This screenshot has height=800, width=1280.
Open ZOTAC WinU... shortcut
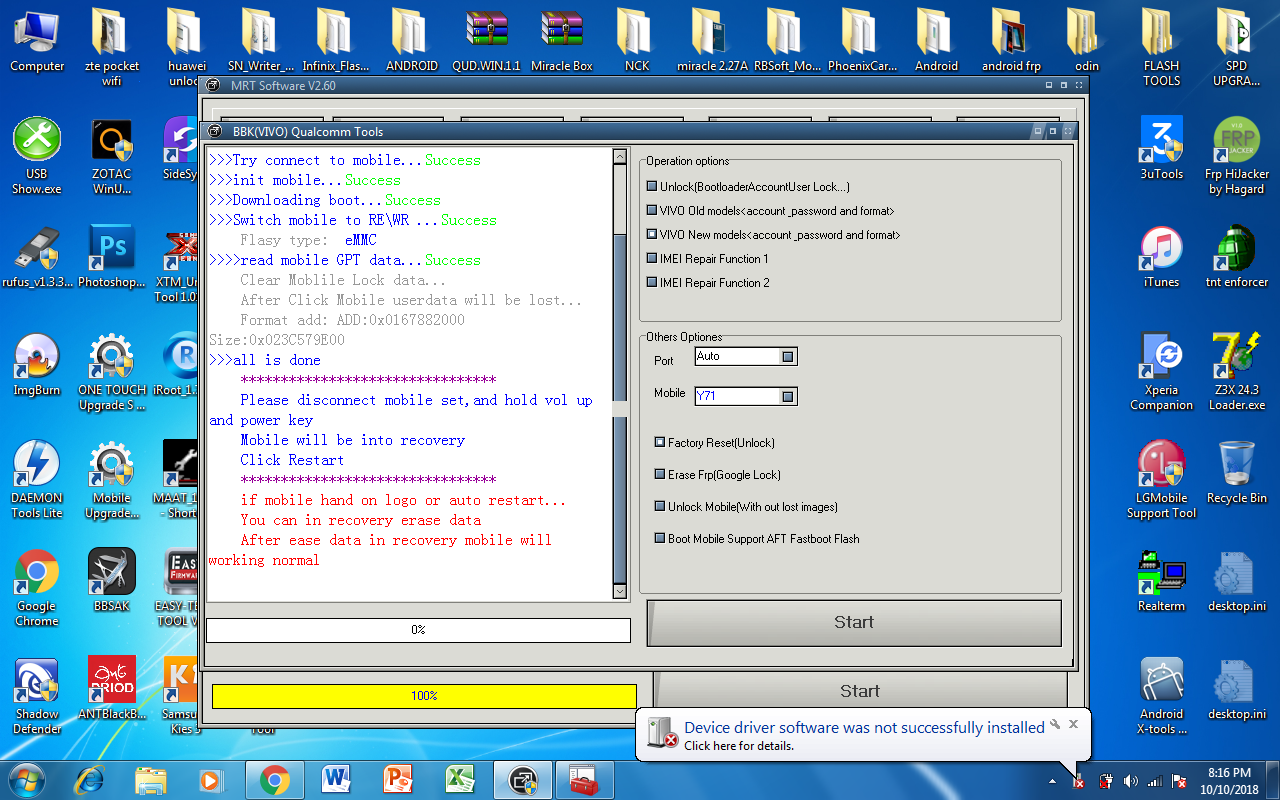point(112,156)
